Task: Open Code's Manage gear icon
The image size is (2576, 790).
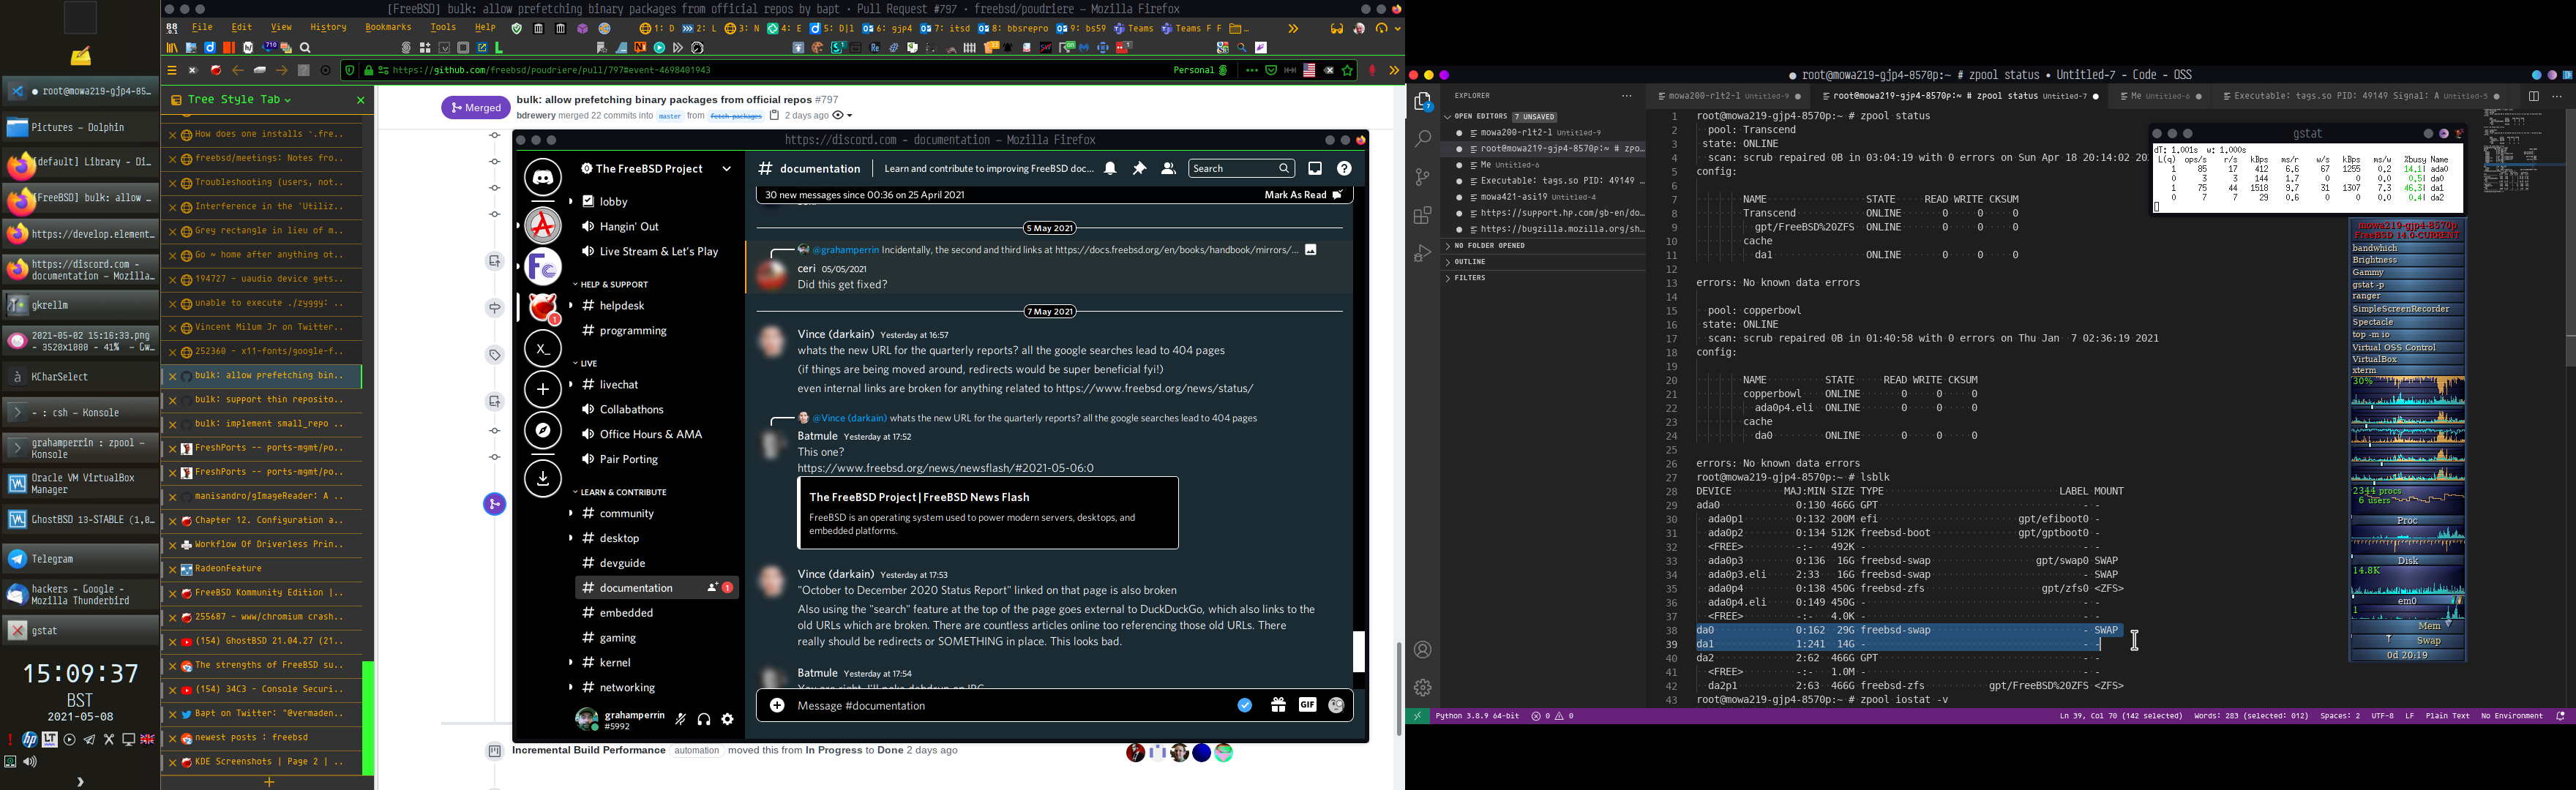Action: click(x=1423, y=687)
